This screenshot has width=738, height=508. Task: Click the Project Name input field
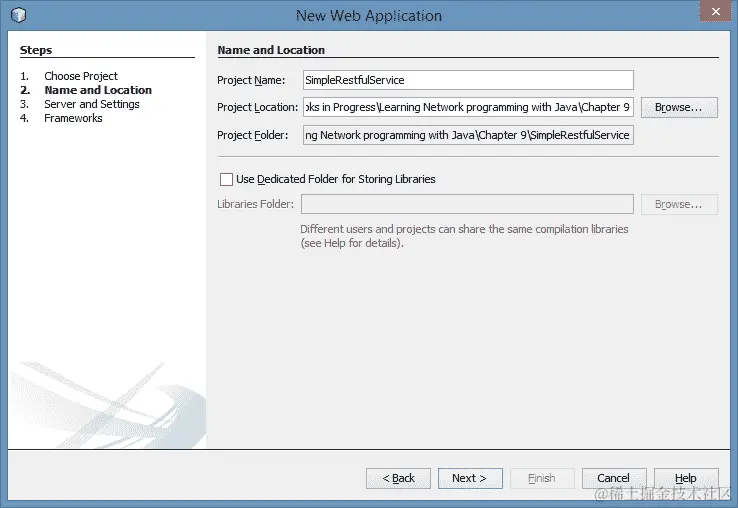pos(468,80)
